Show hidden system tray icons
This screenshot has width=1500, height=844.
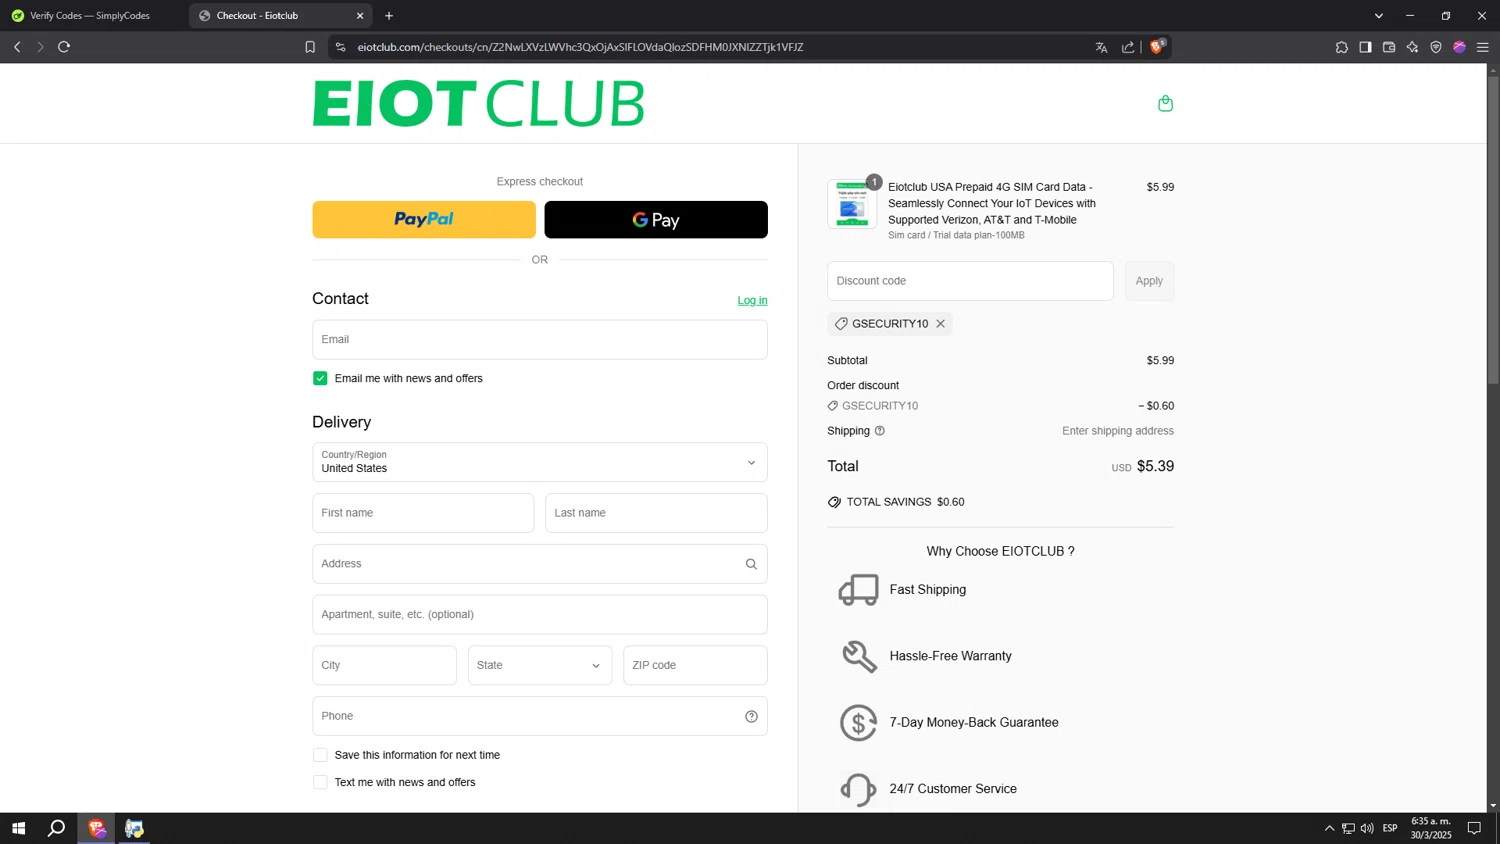[1329, 828]
